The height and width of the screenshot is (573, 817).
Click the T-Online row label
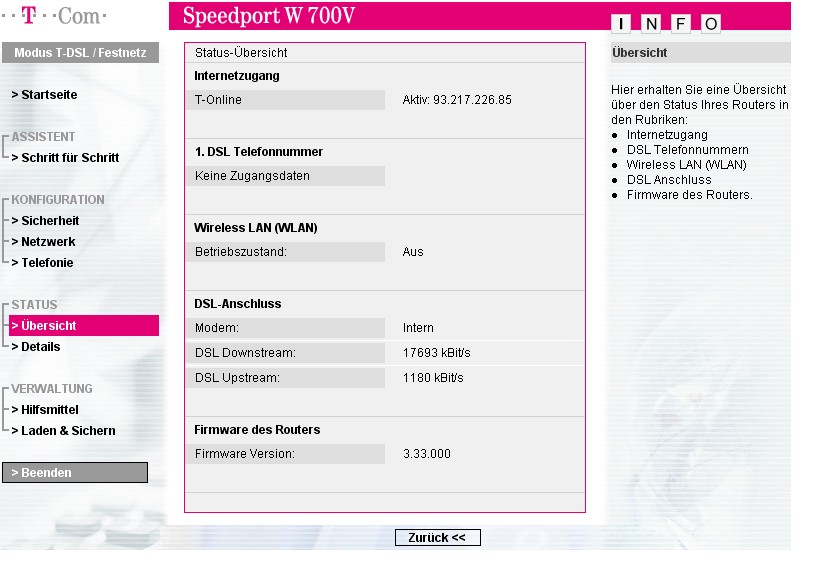tap(218, 99)
